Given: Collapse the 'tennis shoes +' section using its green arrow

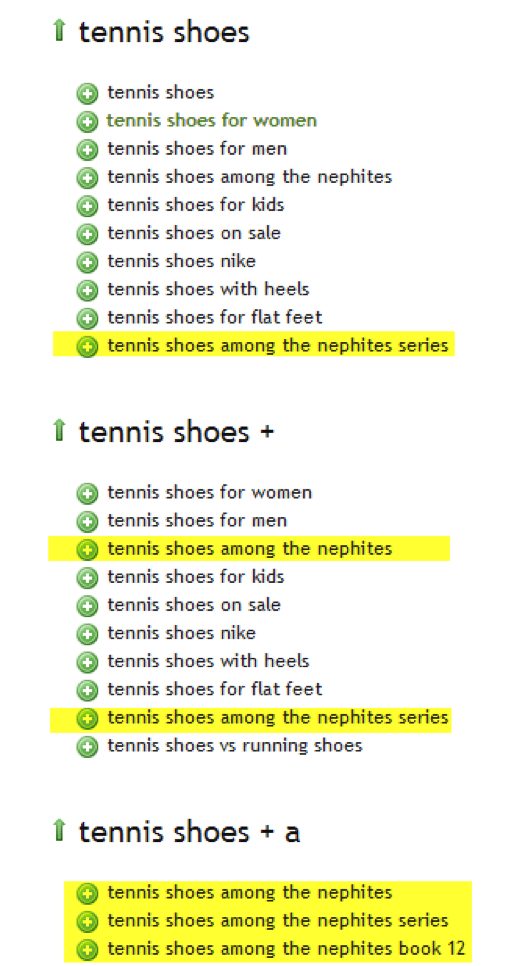Looking at the screenshot, I should [59, 430].
